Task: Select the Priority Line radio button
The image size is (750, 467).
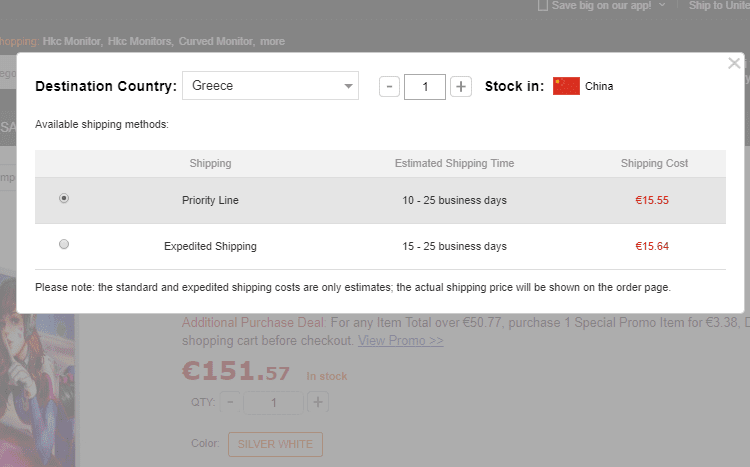Action: [65, 199]
